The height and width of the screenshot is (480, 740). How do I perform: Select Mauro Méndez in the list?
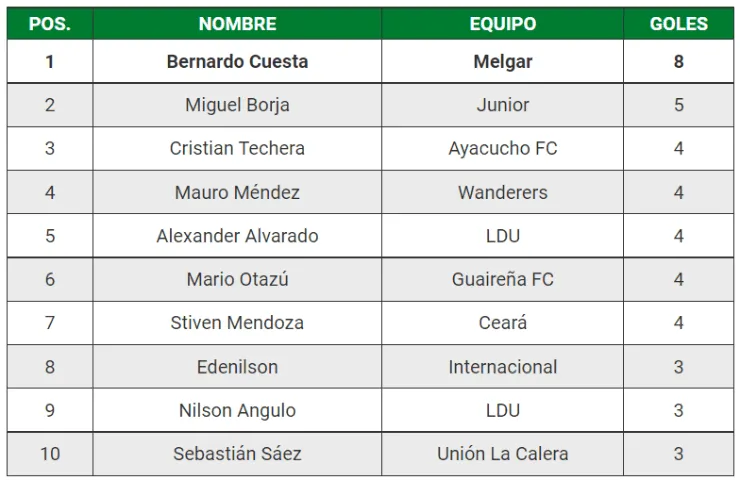coord(237,192)
